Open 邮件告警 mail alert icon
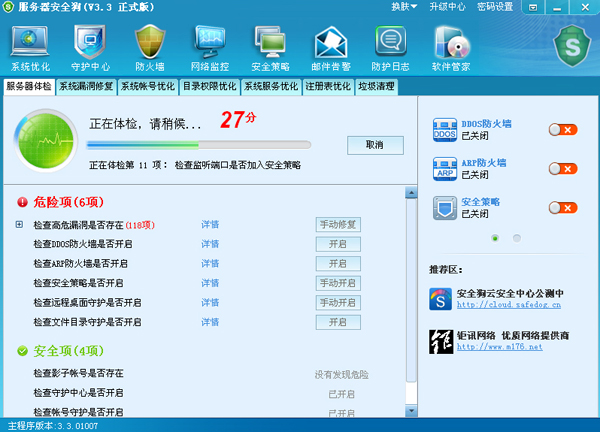600x432 pixels. [331, 48]
